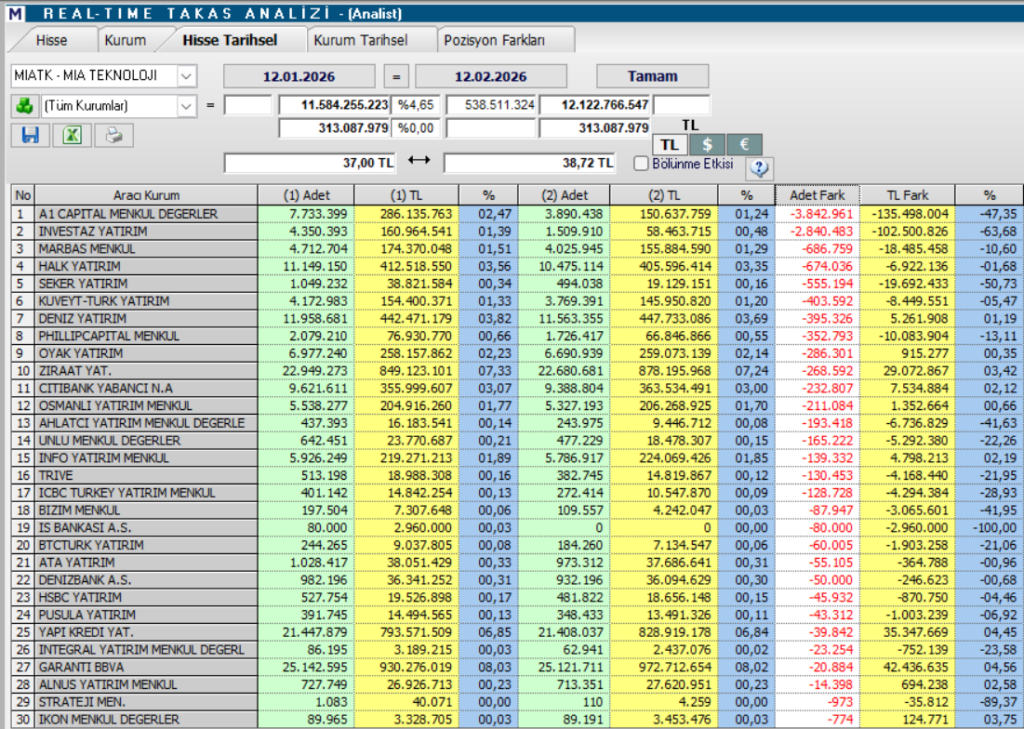
Task: Open the Pozisyon Farkları tab
Action: [x=494, y=40]
